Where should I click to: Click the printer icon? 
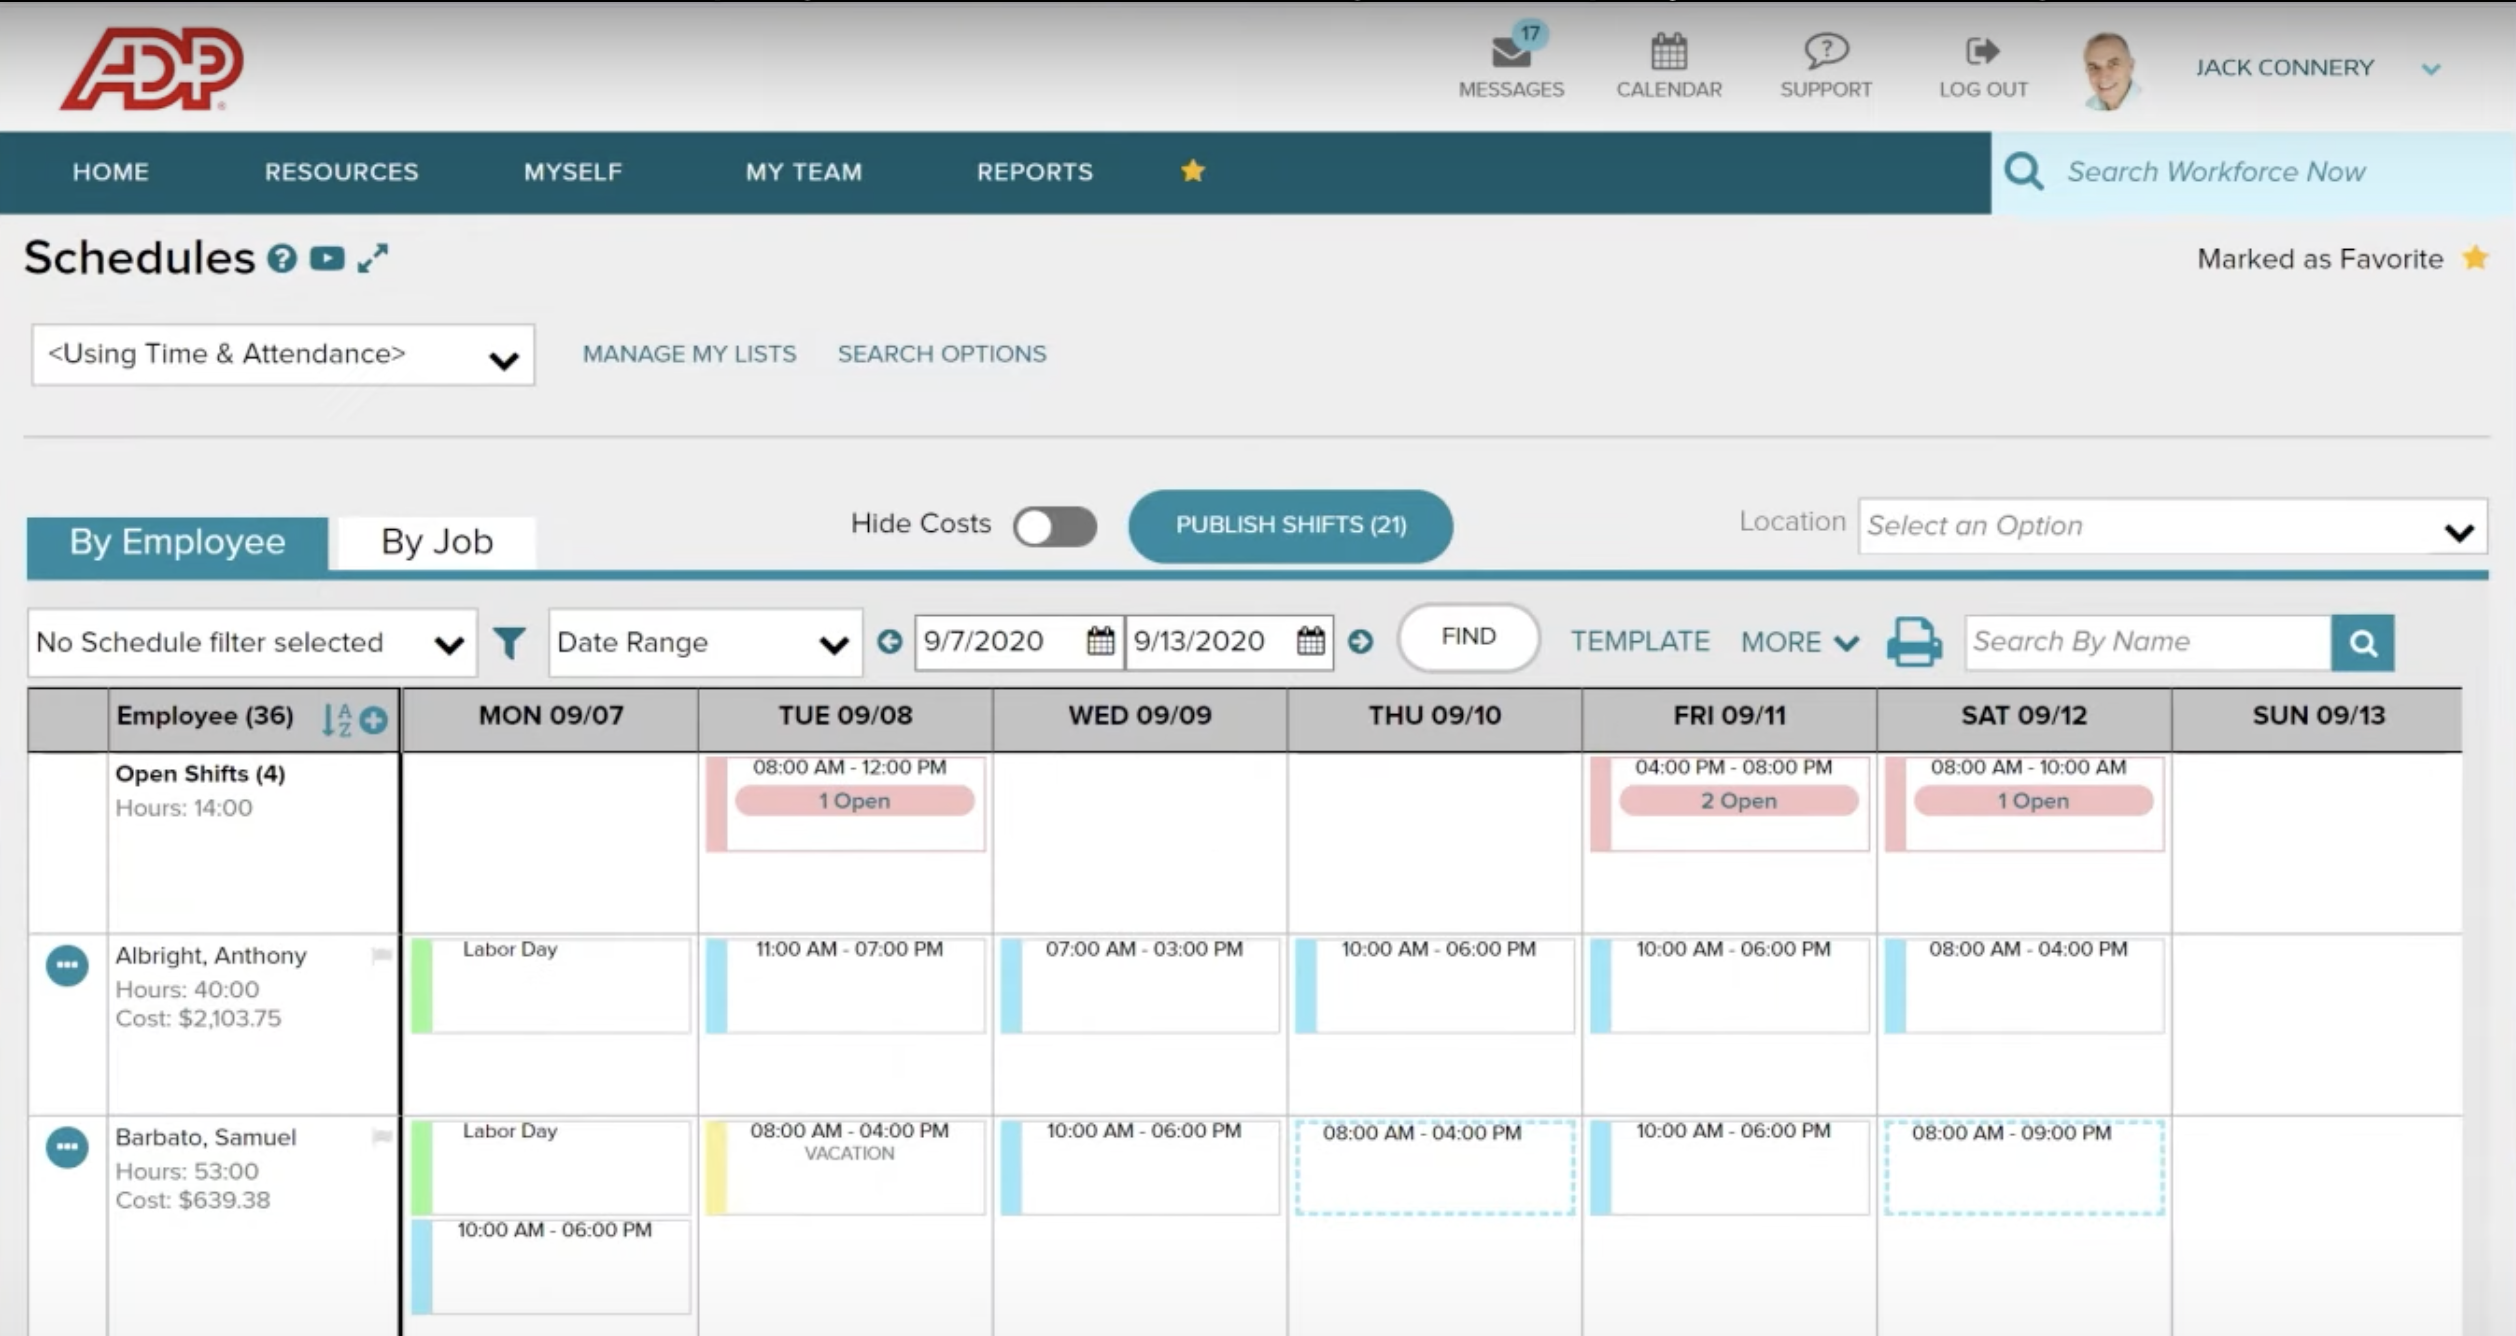pos(1914,642)
